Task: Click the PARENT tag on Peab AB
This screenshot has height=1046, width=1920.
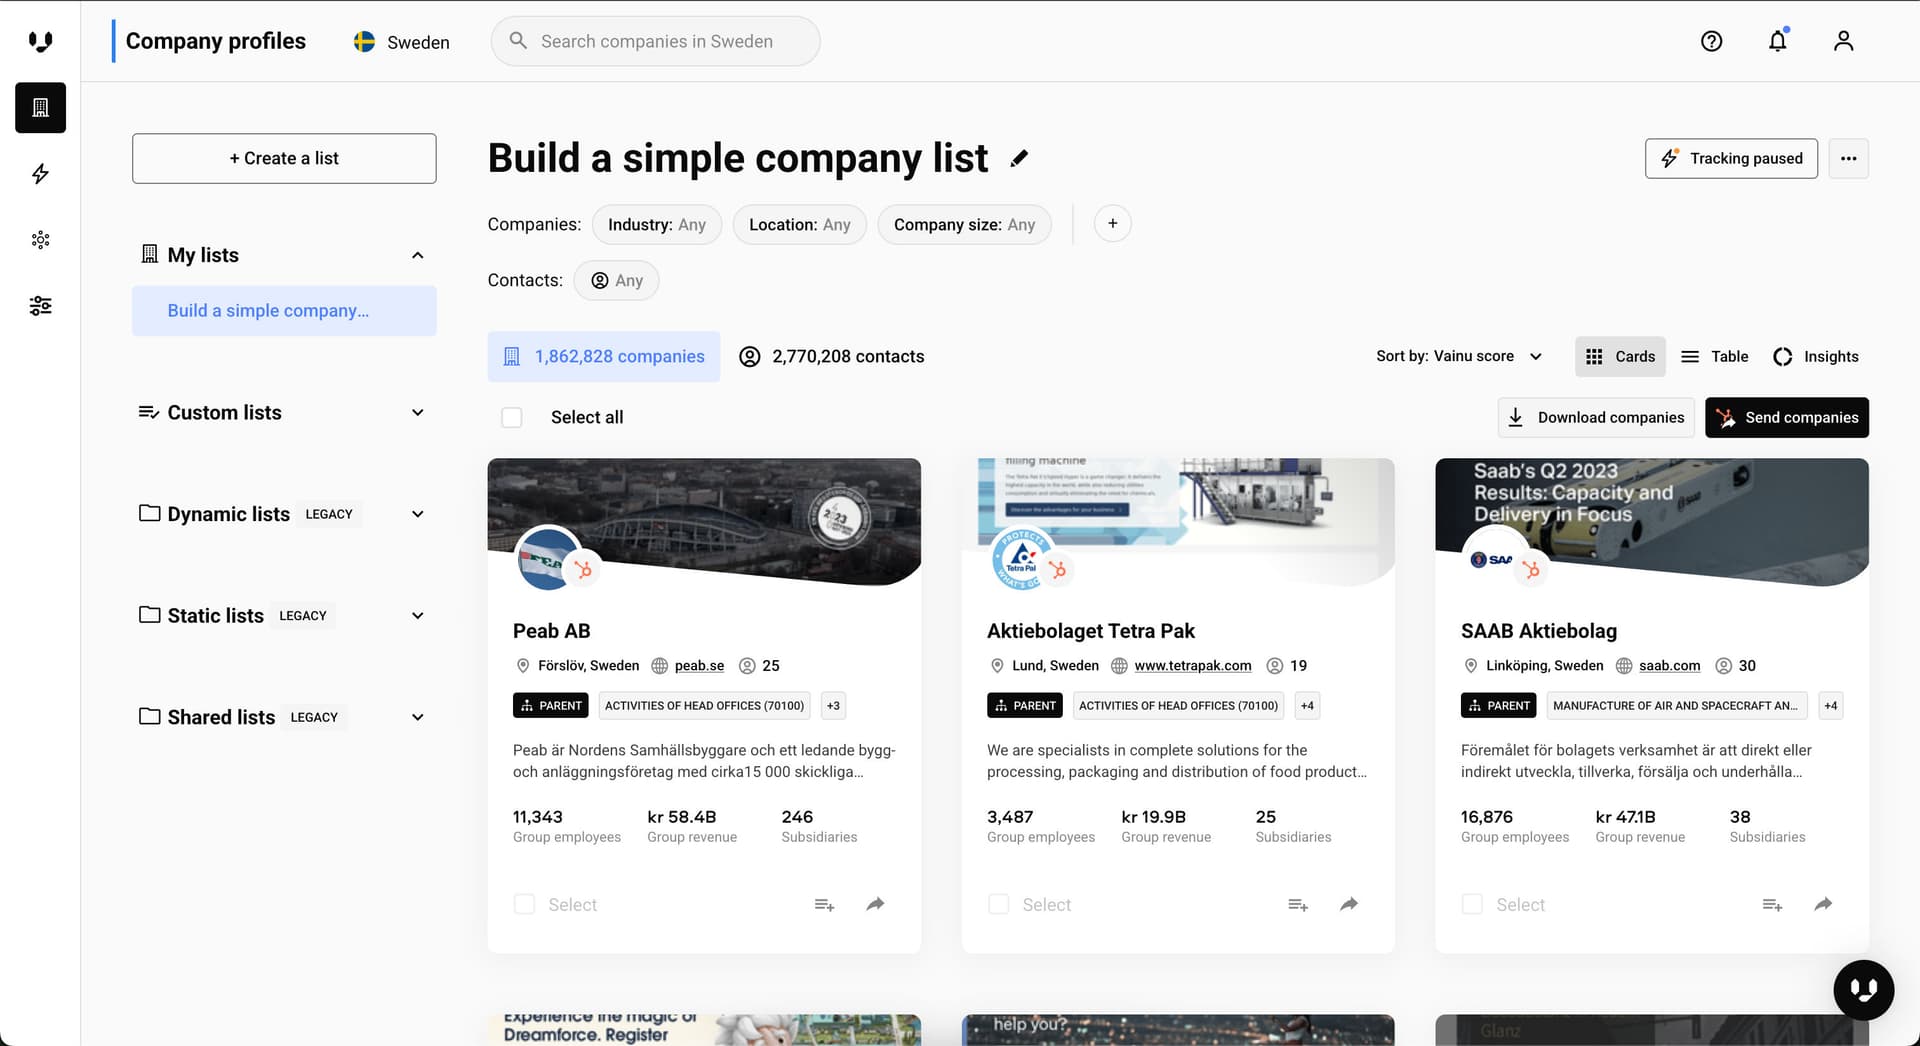Action: point(551,706)
